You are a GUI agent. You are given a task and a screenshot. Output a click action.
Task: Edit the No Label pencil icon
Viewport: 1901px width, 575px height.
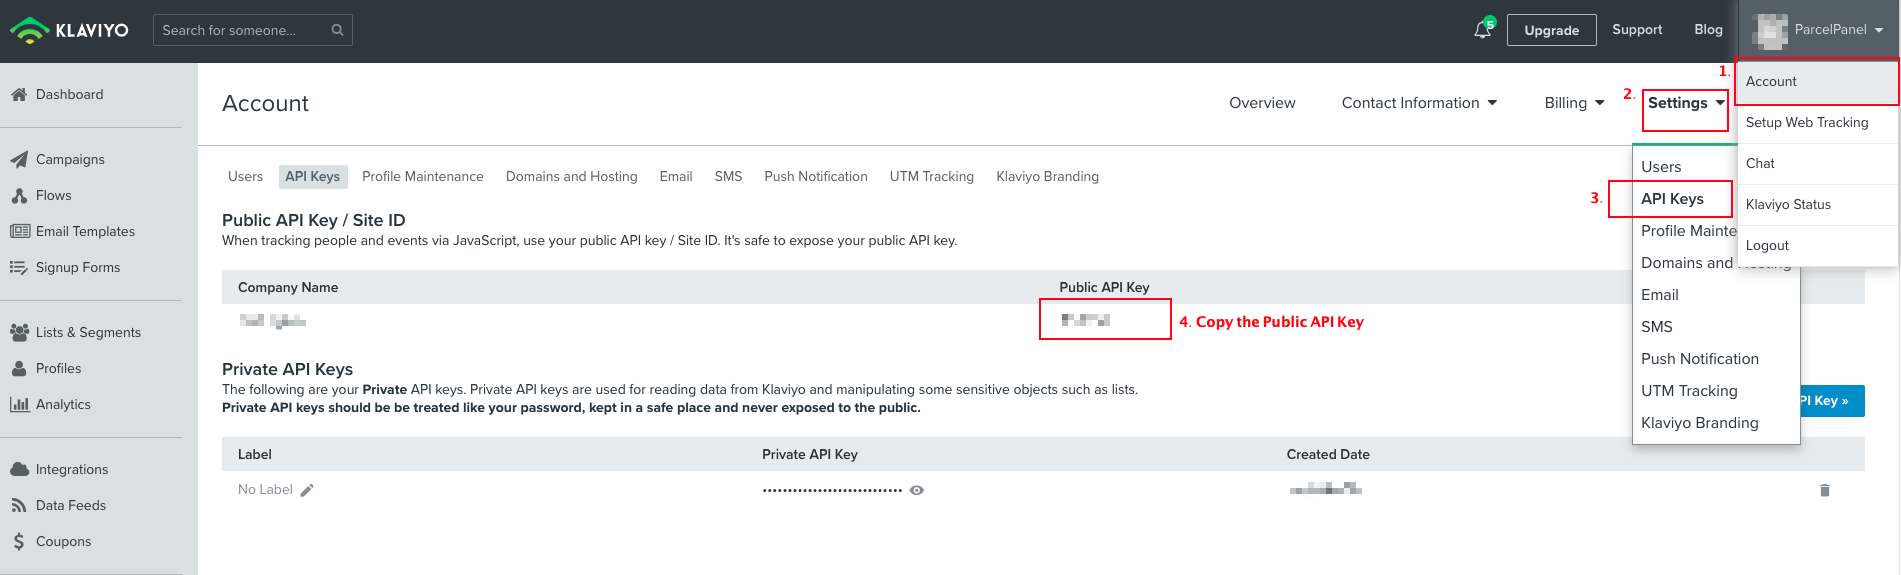[307, 490]
